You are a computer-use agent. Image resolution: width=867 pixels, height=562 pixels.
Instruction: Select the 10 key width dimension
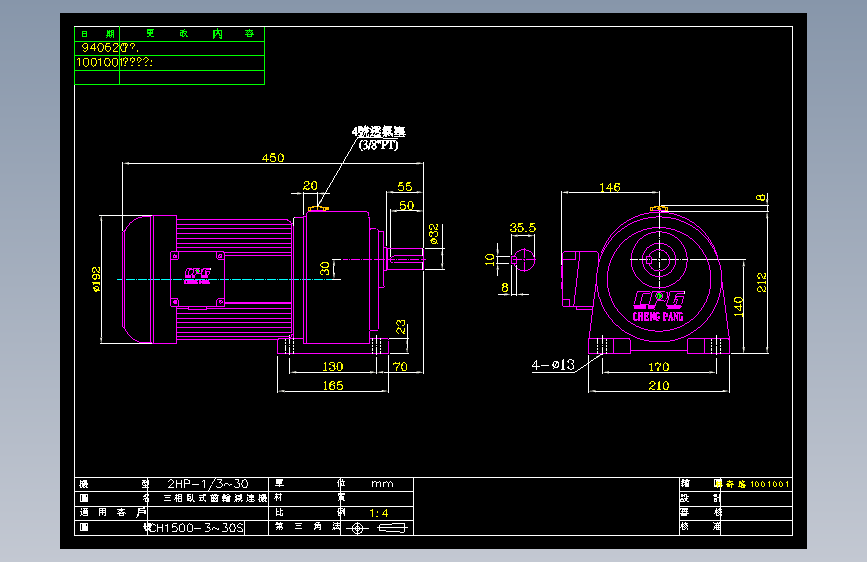click(489, 259)
